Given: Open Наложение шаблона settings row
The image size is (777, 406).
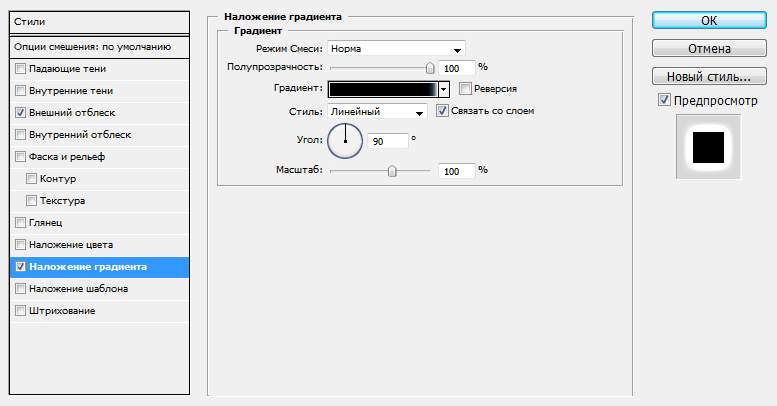Looking at the screenshot, I should [99, 289].
